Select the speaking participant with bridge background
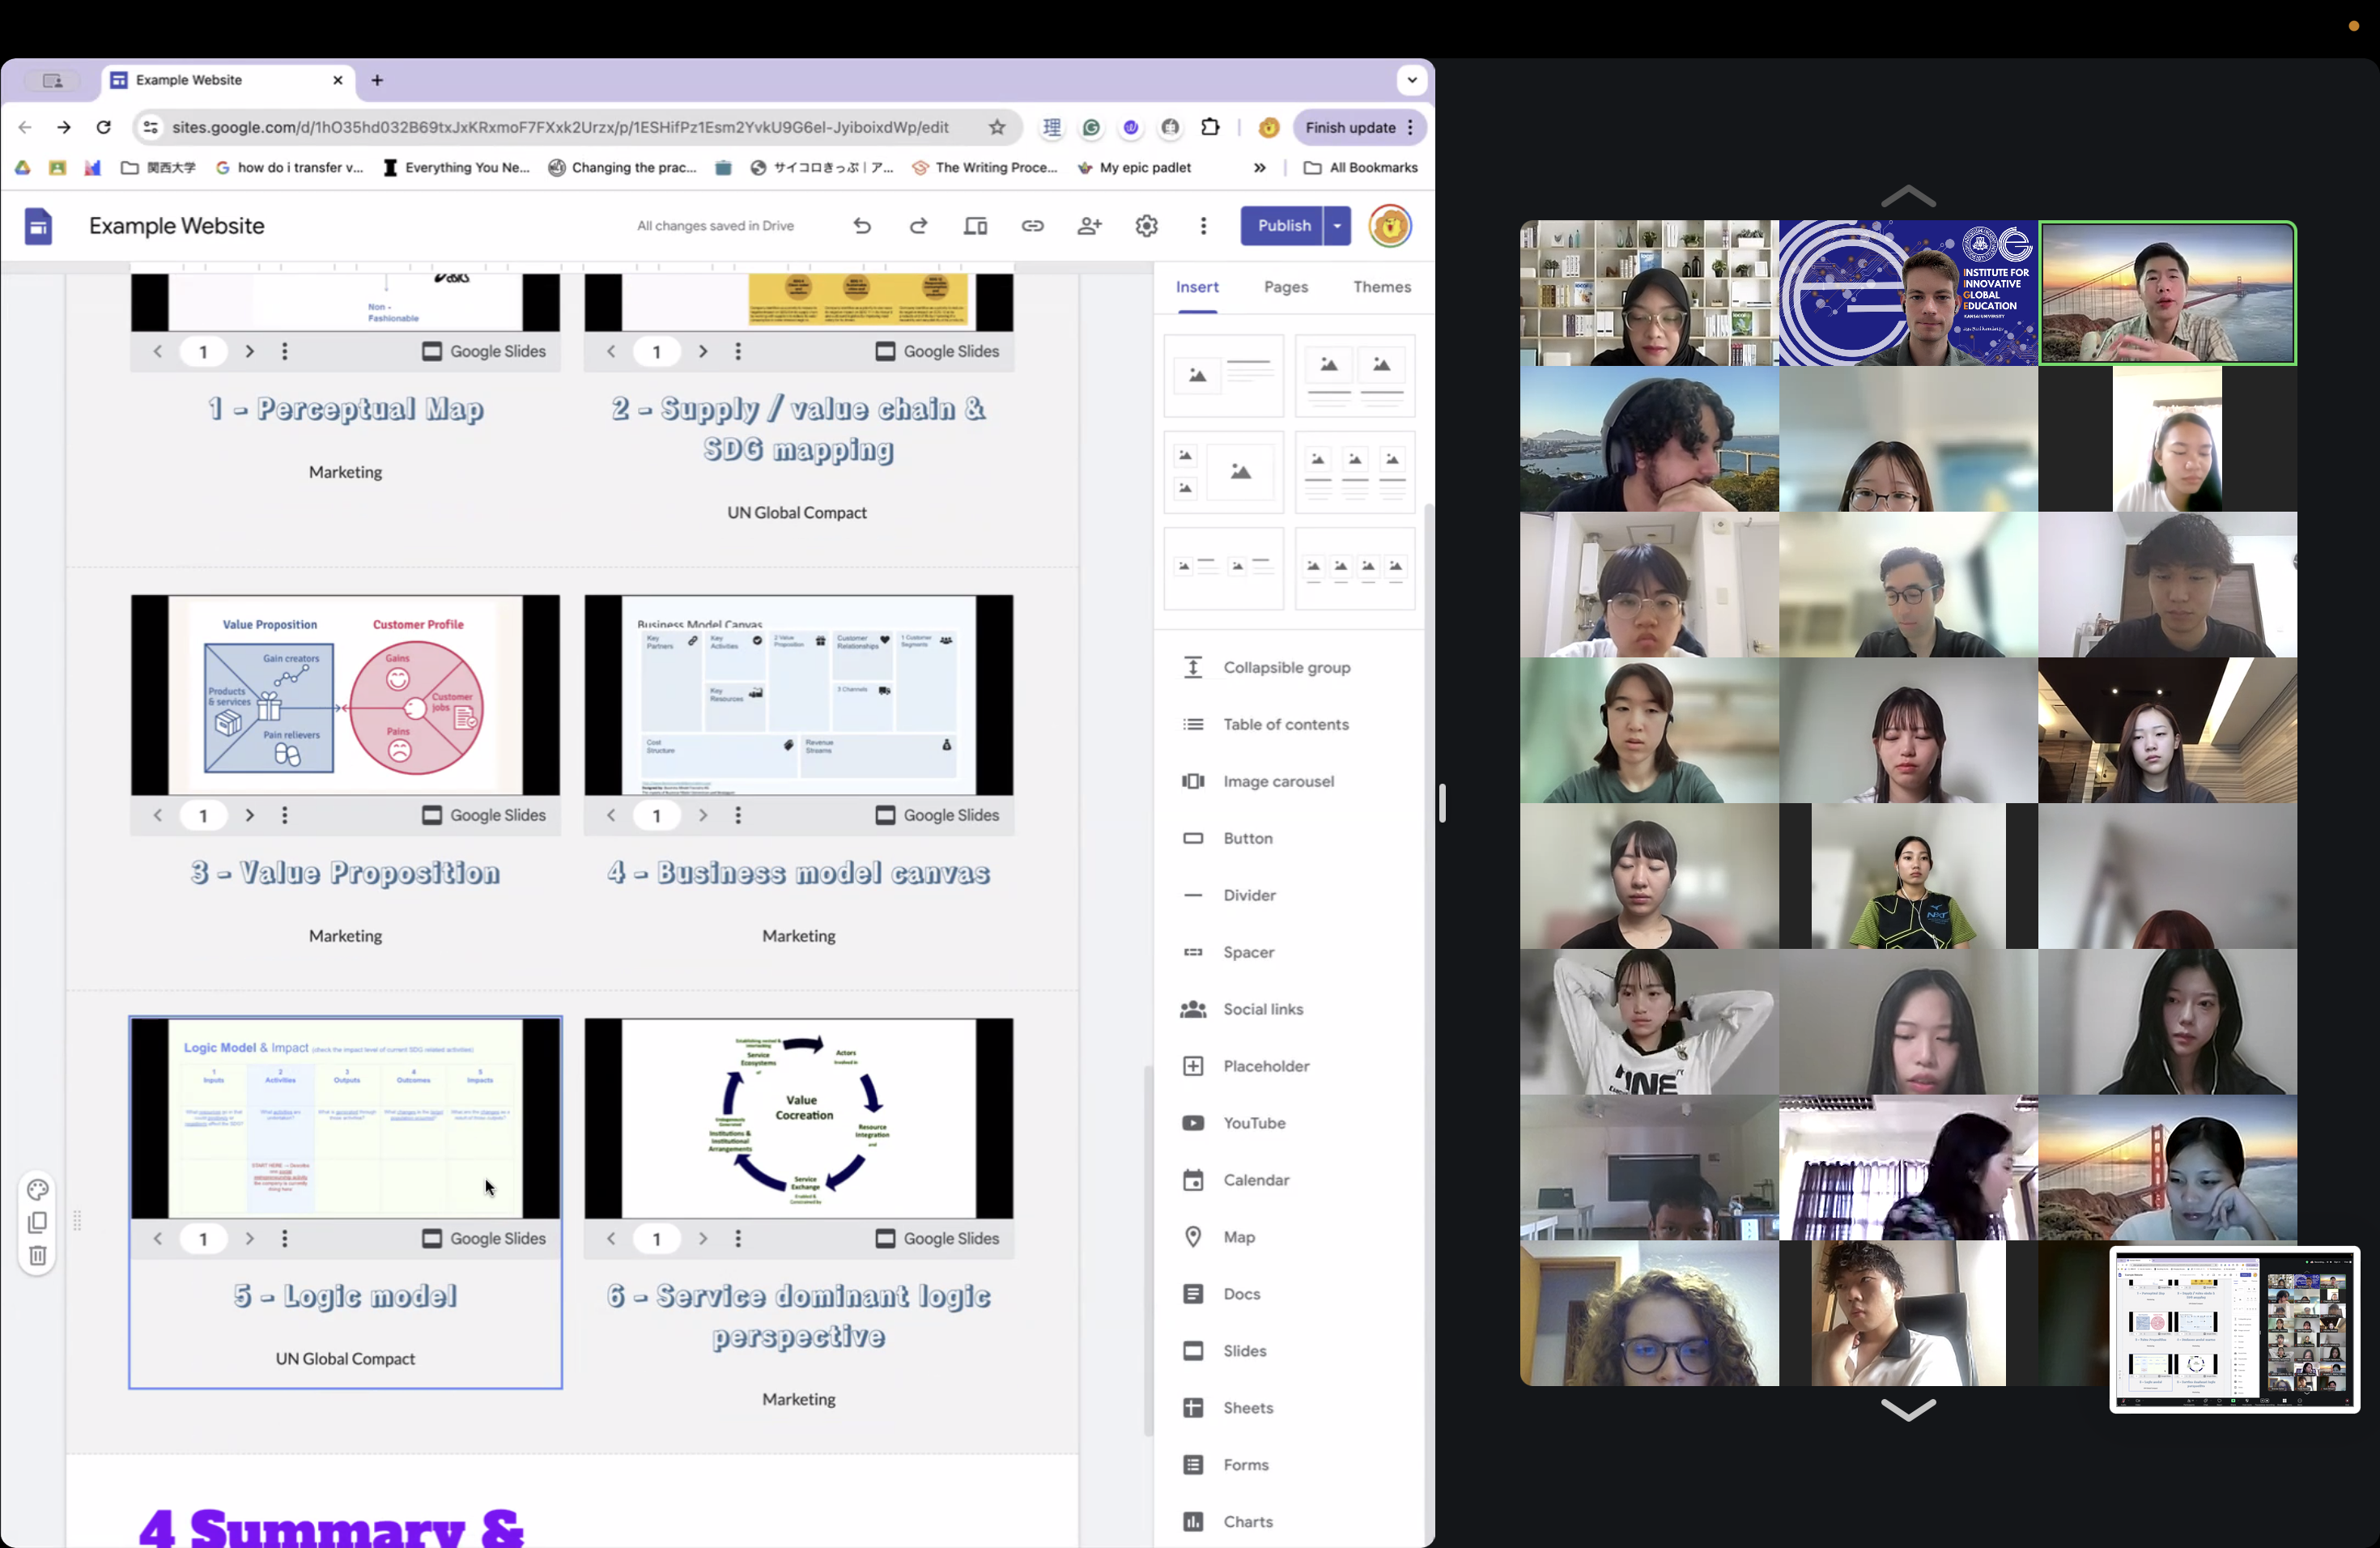 click(x=2167, y=293)
